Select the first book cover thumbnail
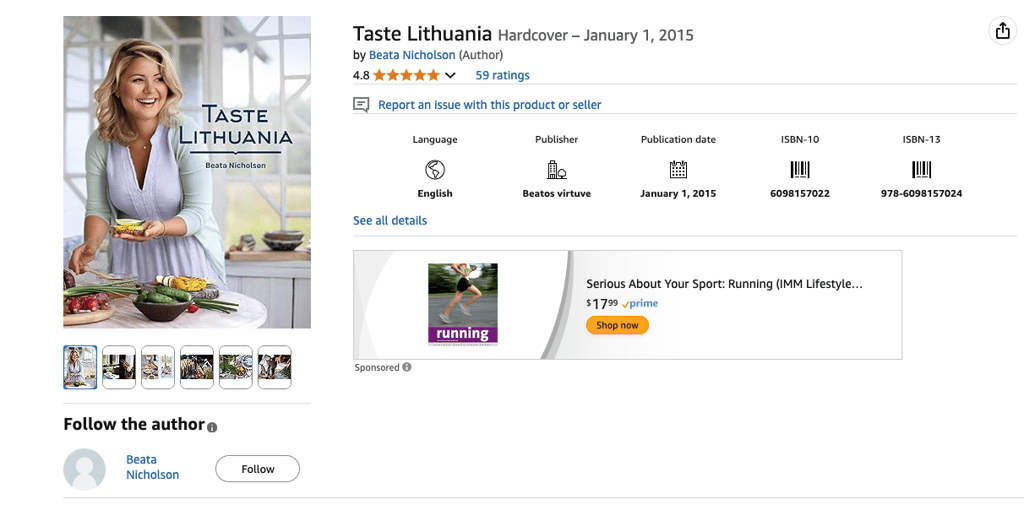The image size is (1024, 505). (x=80, y=367)
